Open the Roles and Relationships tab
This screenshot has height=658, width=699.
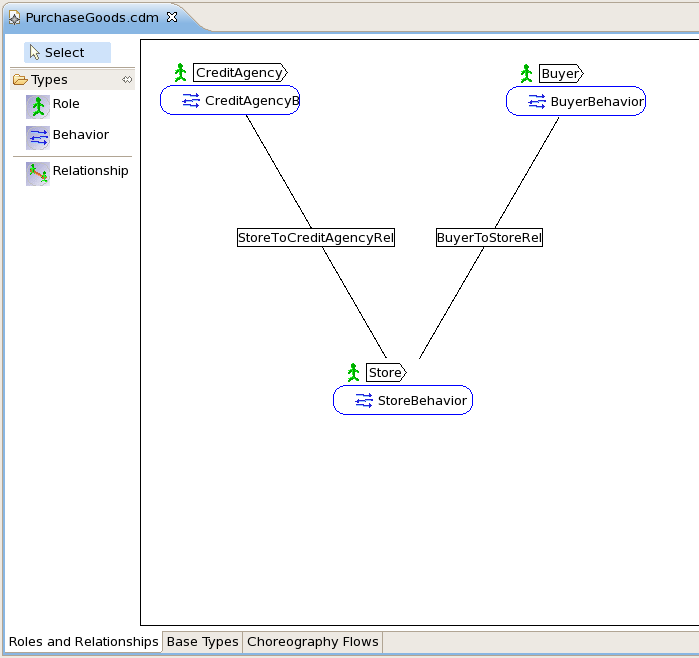pyautogui.click(x=83, y=642)
